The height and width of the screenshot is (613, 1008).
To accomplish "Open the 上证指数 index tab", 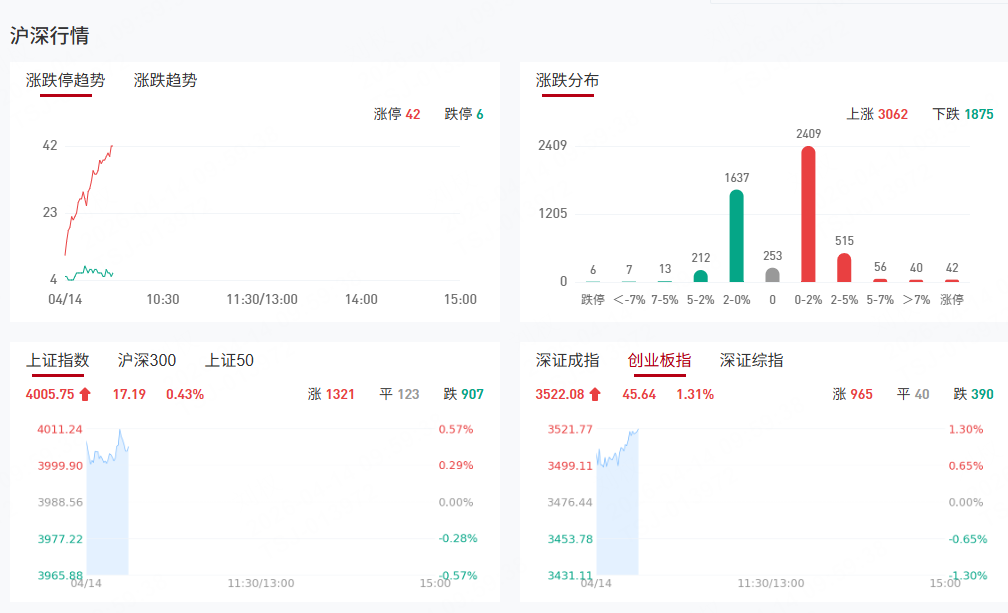I will click(x=57, y=360).
